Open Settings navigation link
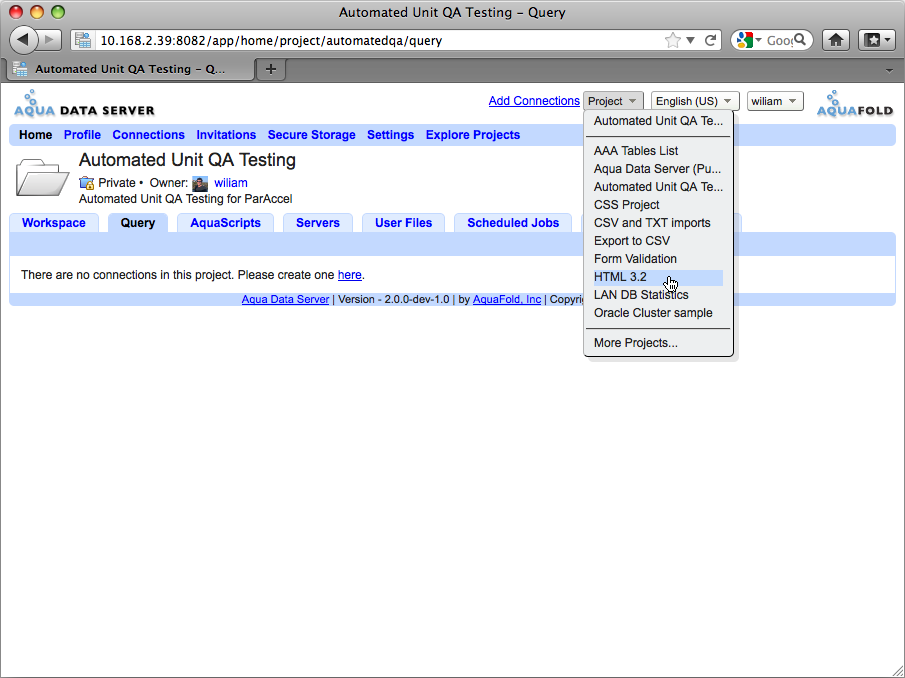 pos(390,135)
